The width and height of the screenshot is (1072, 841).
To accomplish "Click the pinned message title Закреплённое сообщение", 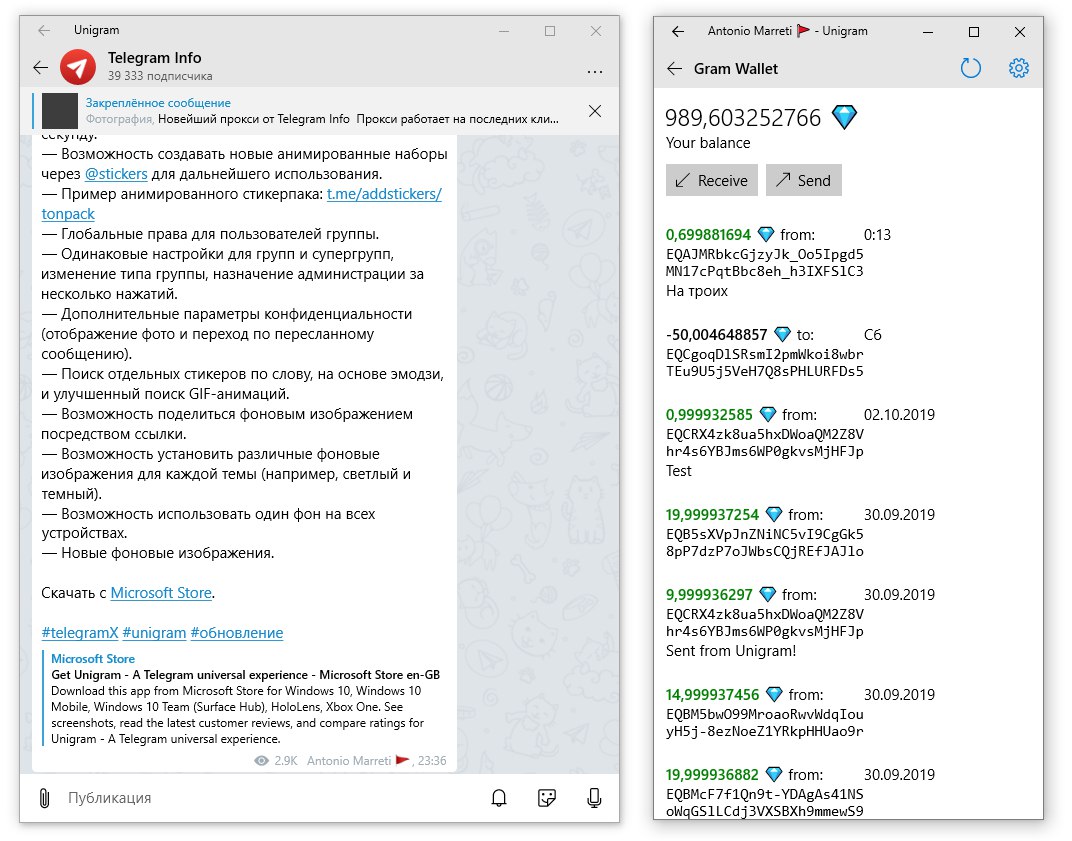I will [x=158, y=103].
